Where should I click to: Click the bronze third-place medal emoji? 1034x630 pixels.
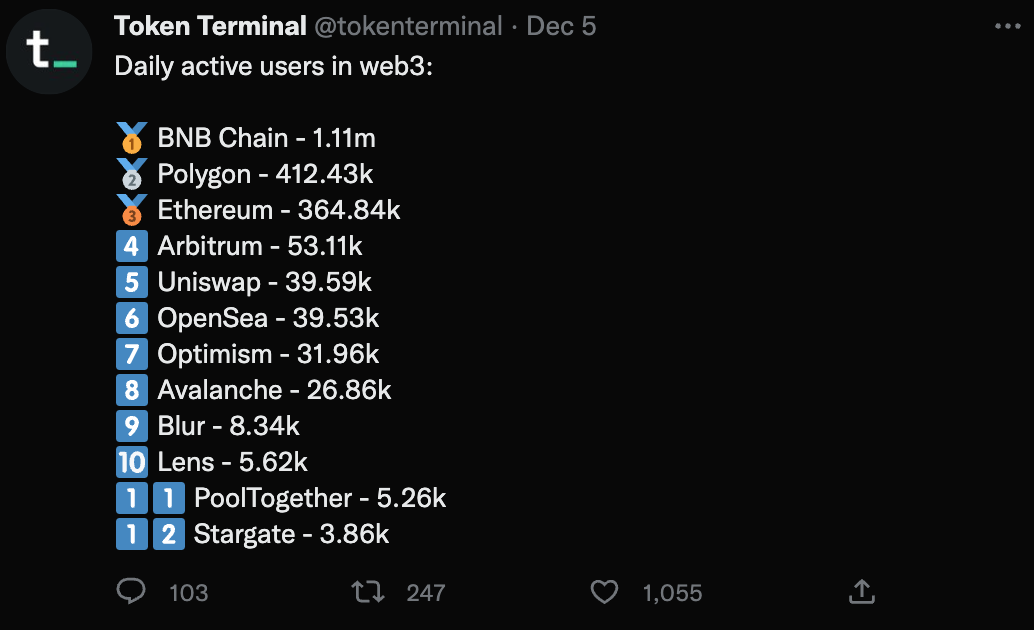(131, 210)
